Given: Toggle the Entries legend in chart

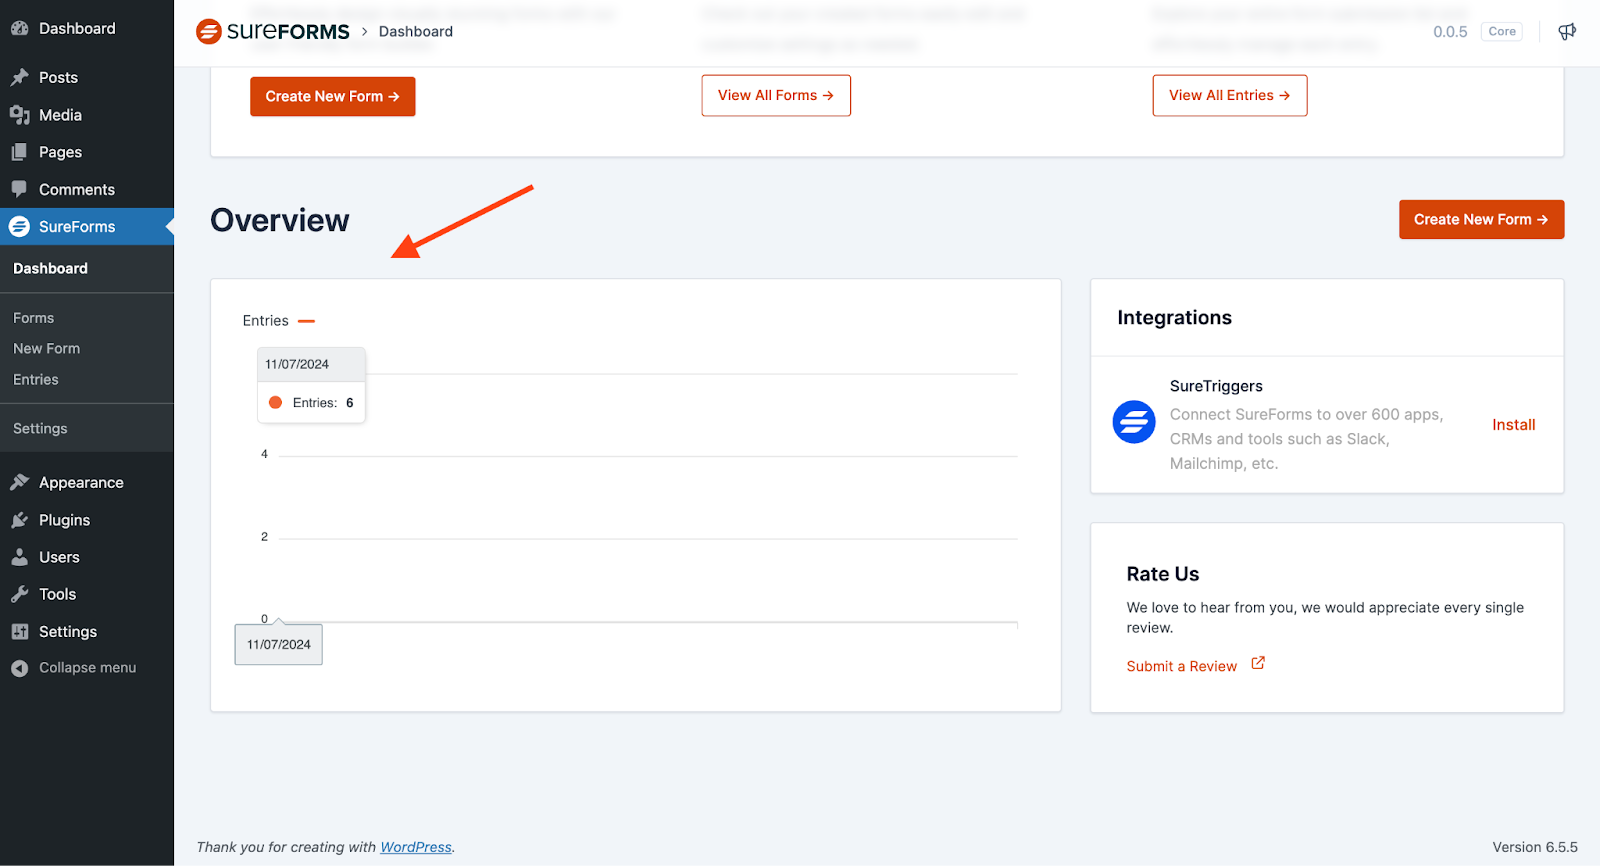Looking at the screenshot, I should (x=278, y=321).
